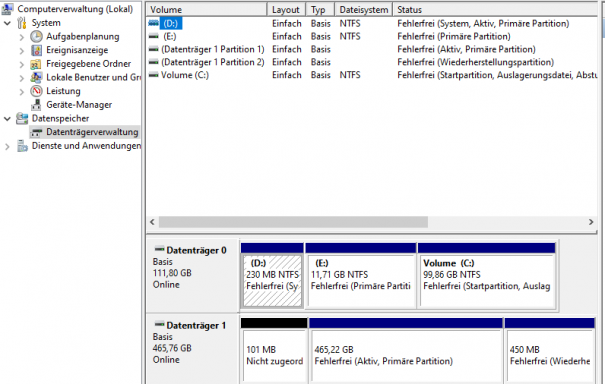
Task: Sort by the Status column header
Action: [x=495, y=10]
